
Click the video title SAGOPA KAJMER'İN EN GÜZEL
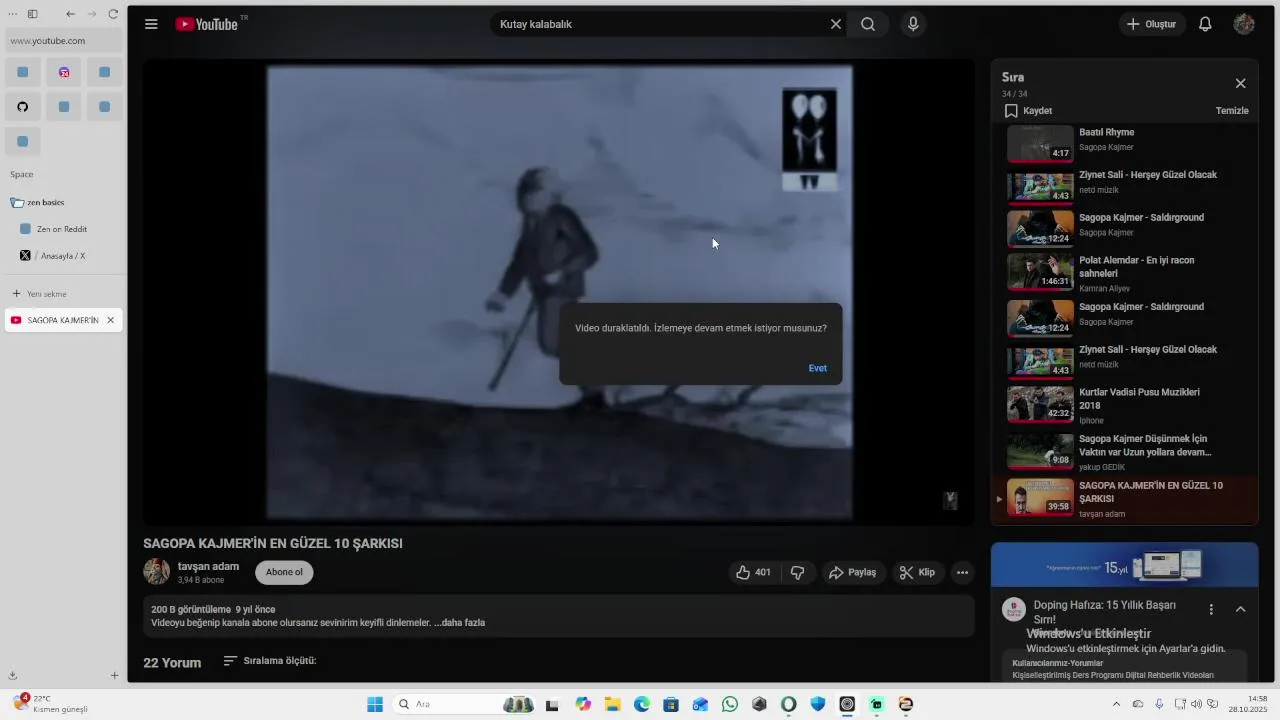pos(273,543)
